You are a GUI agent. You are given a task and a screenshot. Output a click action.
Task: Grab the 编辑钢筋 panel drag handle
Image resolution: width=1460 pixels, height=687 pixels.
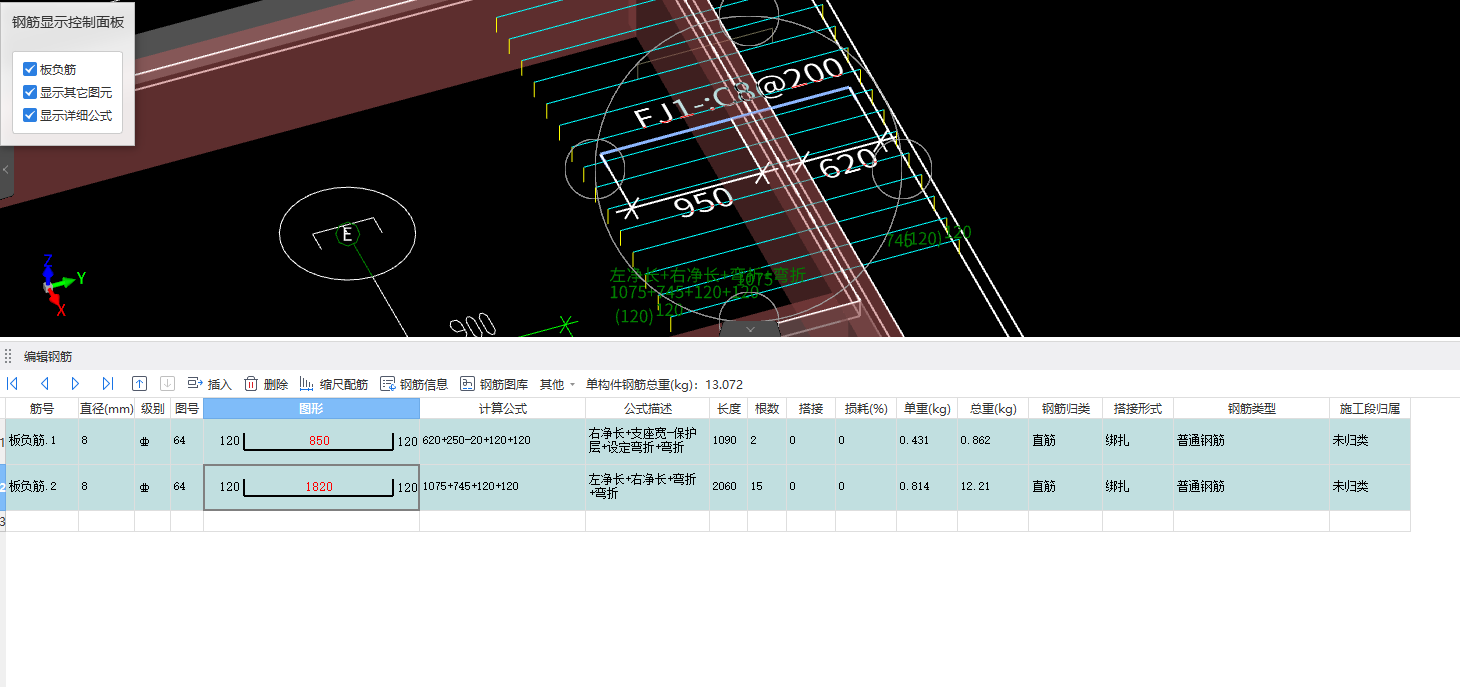click(x=8, y=356)
